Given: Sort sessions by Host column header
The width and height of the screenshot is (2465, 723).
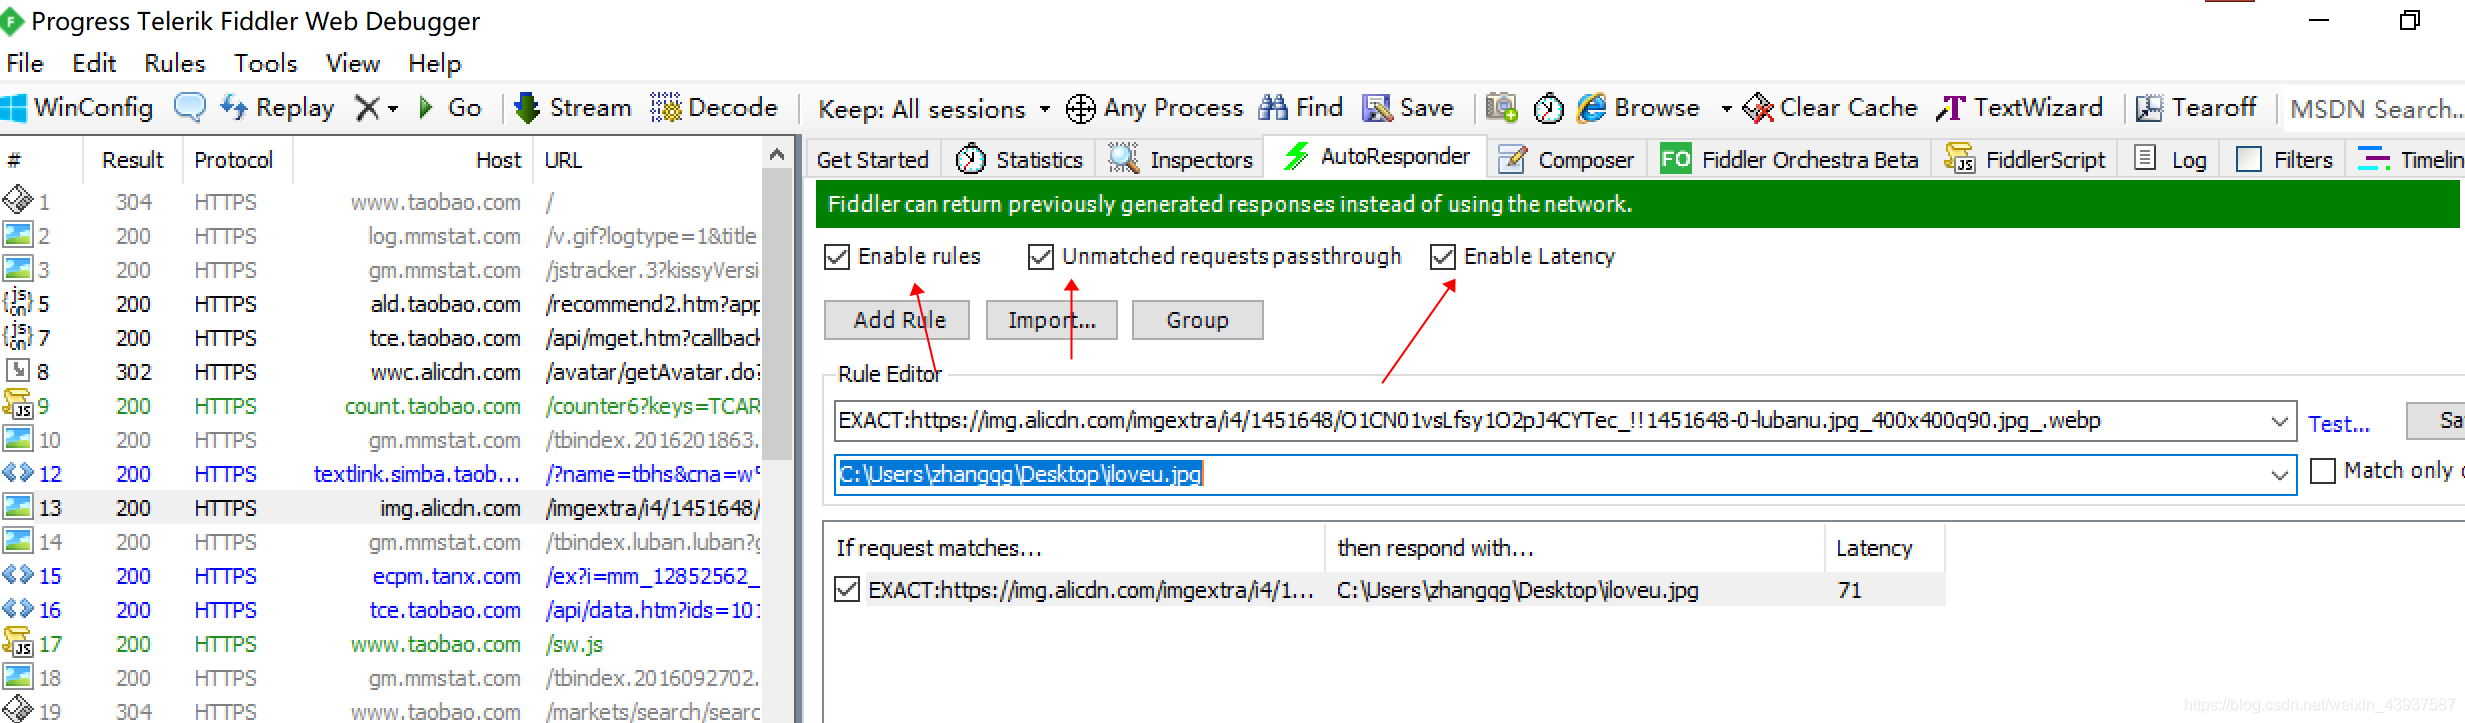Looking at the screenshot, I should tap(412, 160).
